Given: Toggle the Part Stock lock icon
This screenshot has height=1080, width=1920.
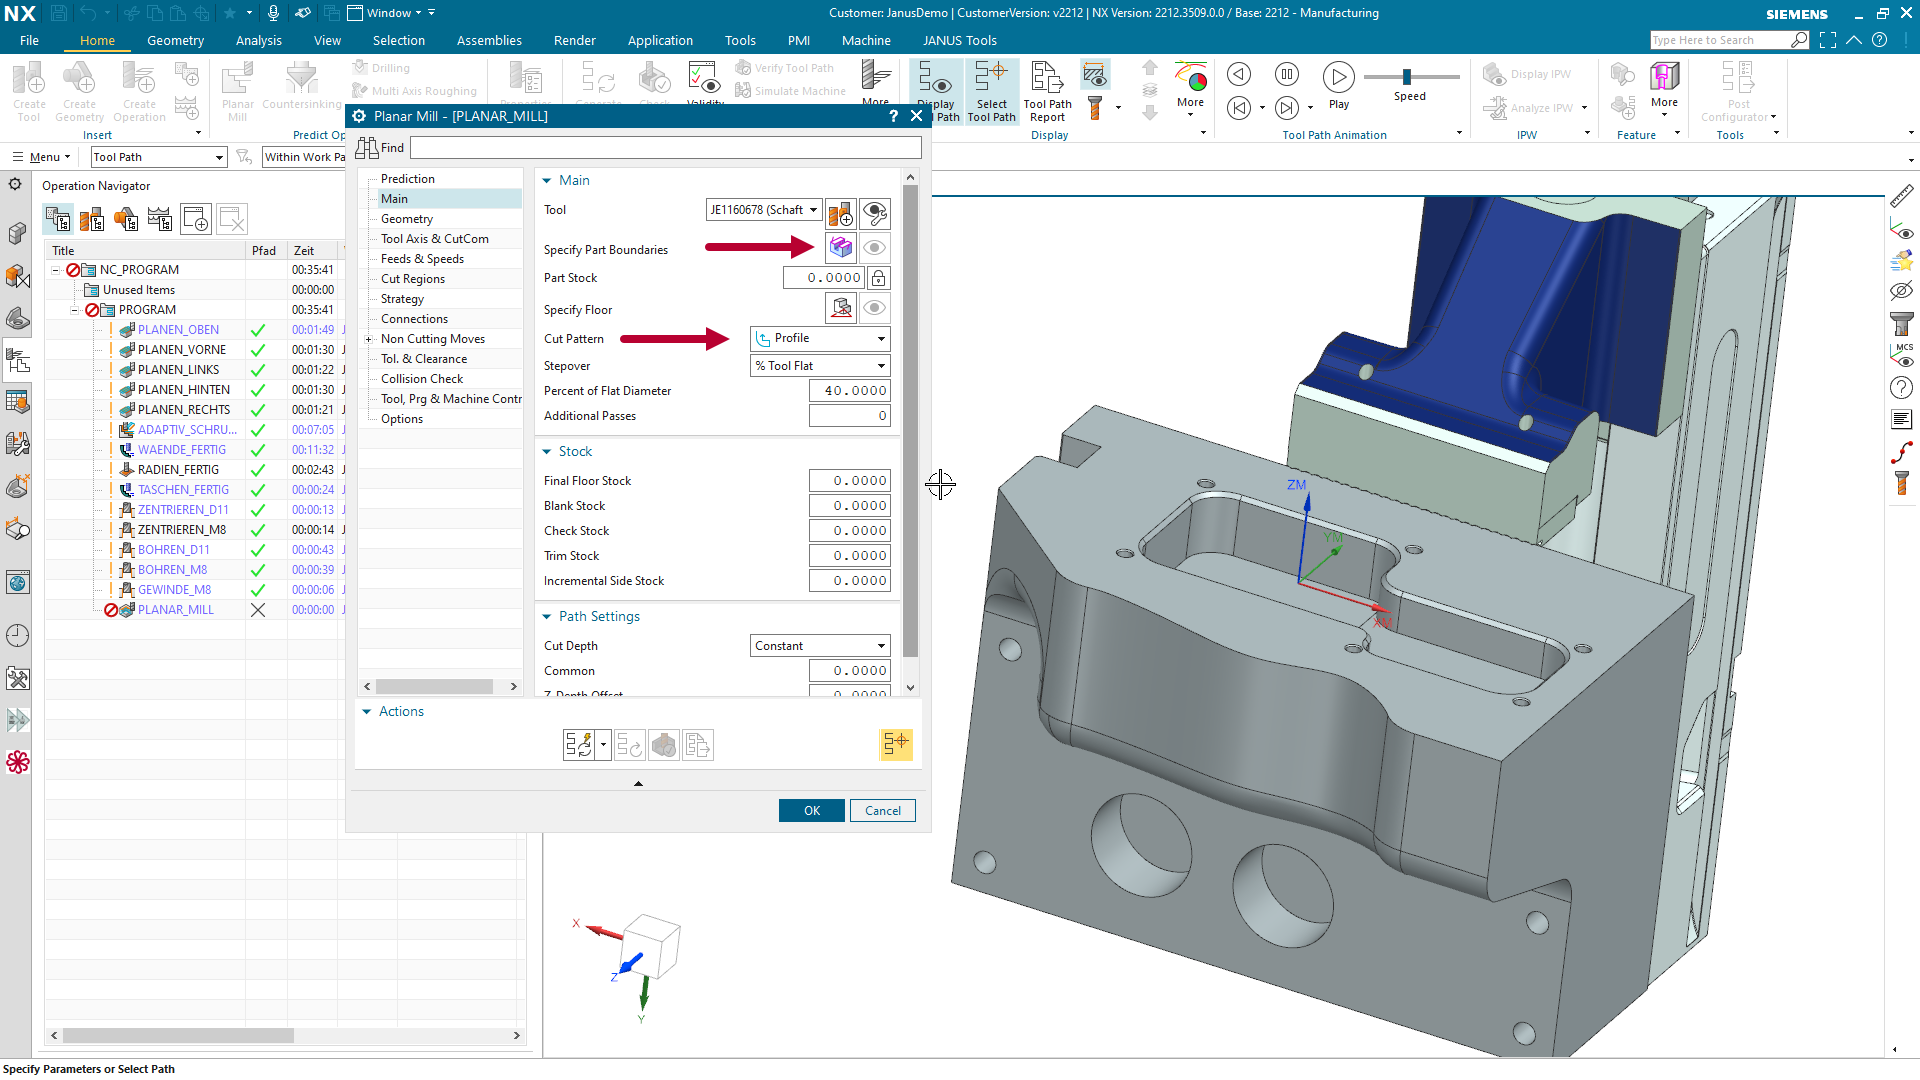Looking at the screenshot, I should pyautogui.click(x=878, y=278).
